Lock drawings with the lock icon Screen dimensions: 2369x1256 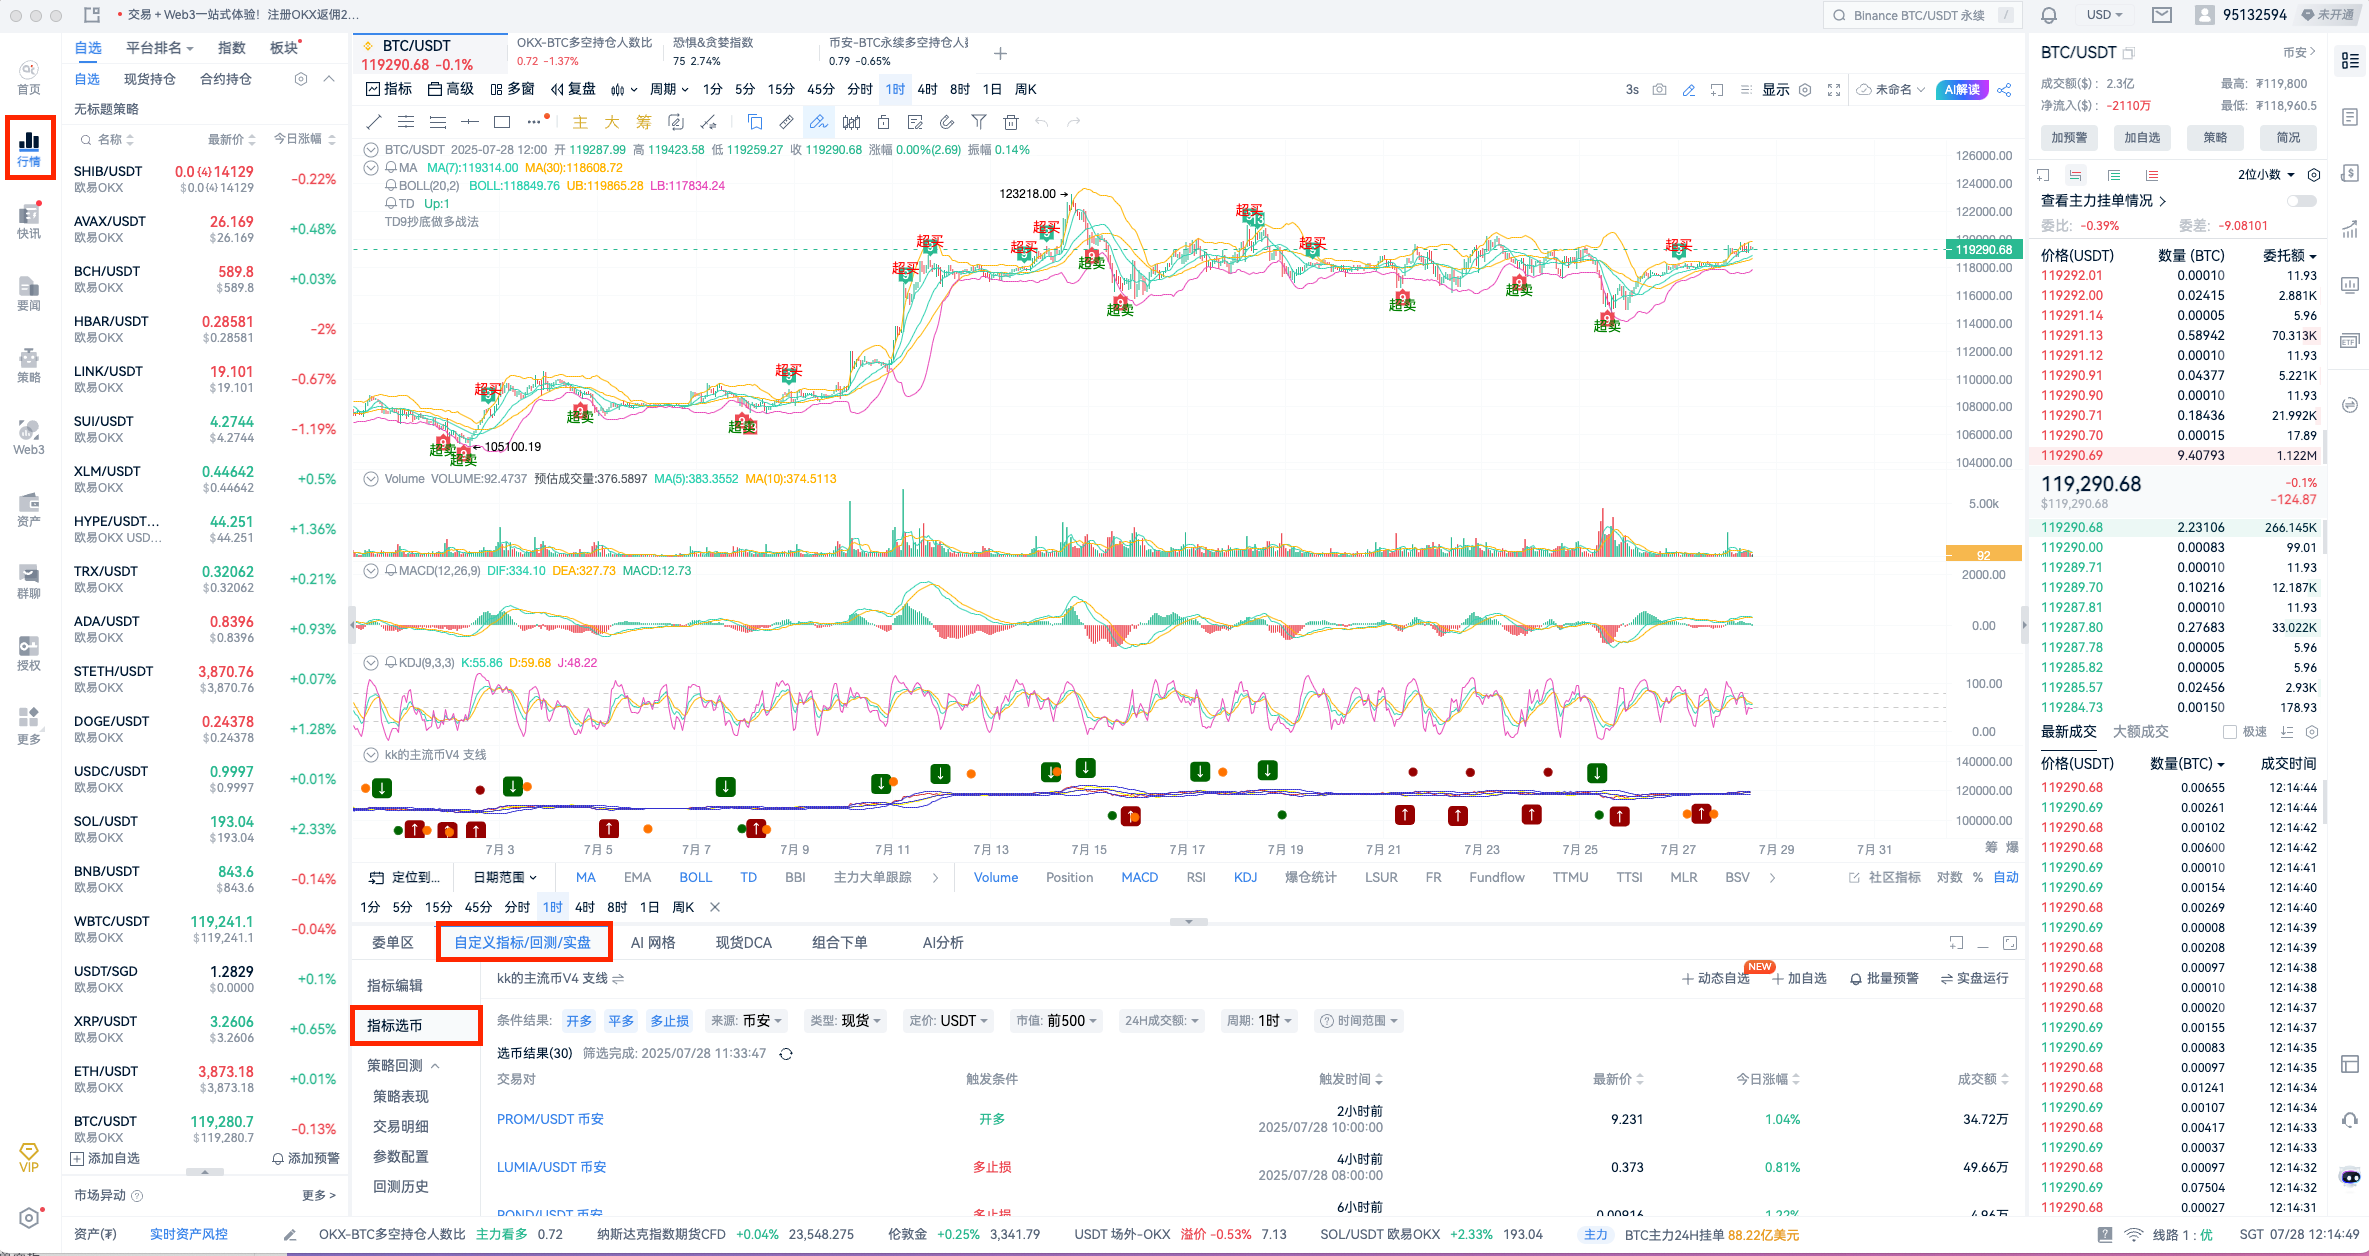(883, 122)
